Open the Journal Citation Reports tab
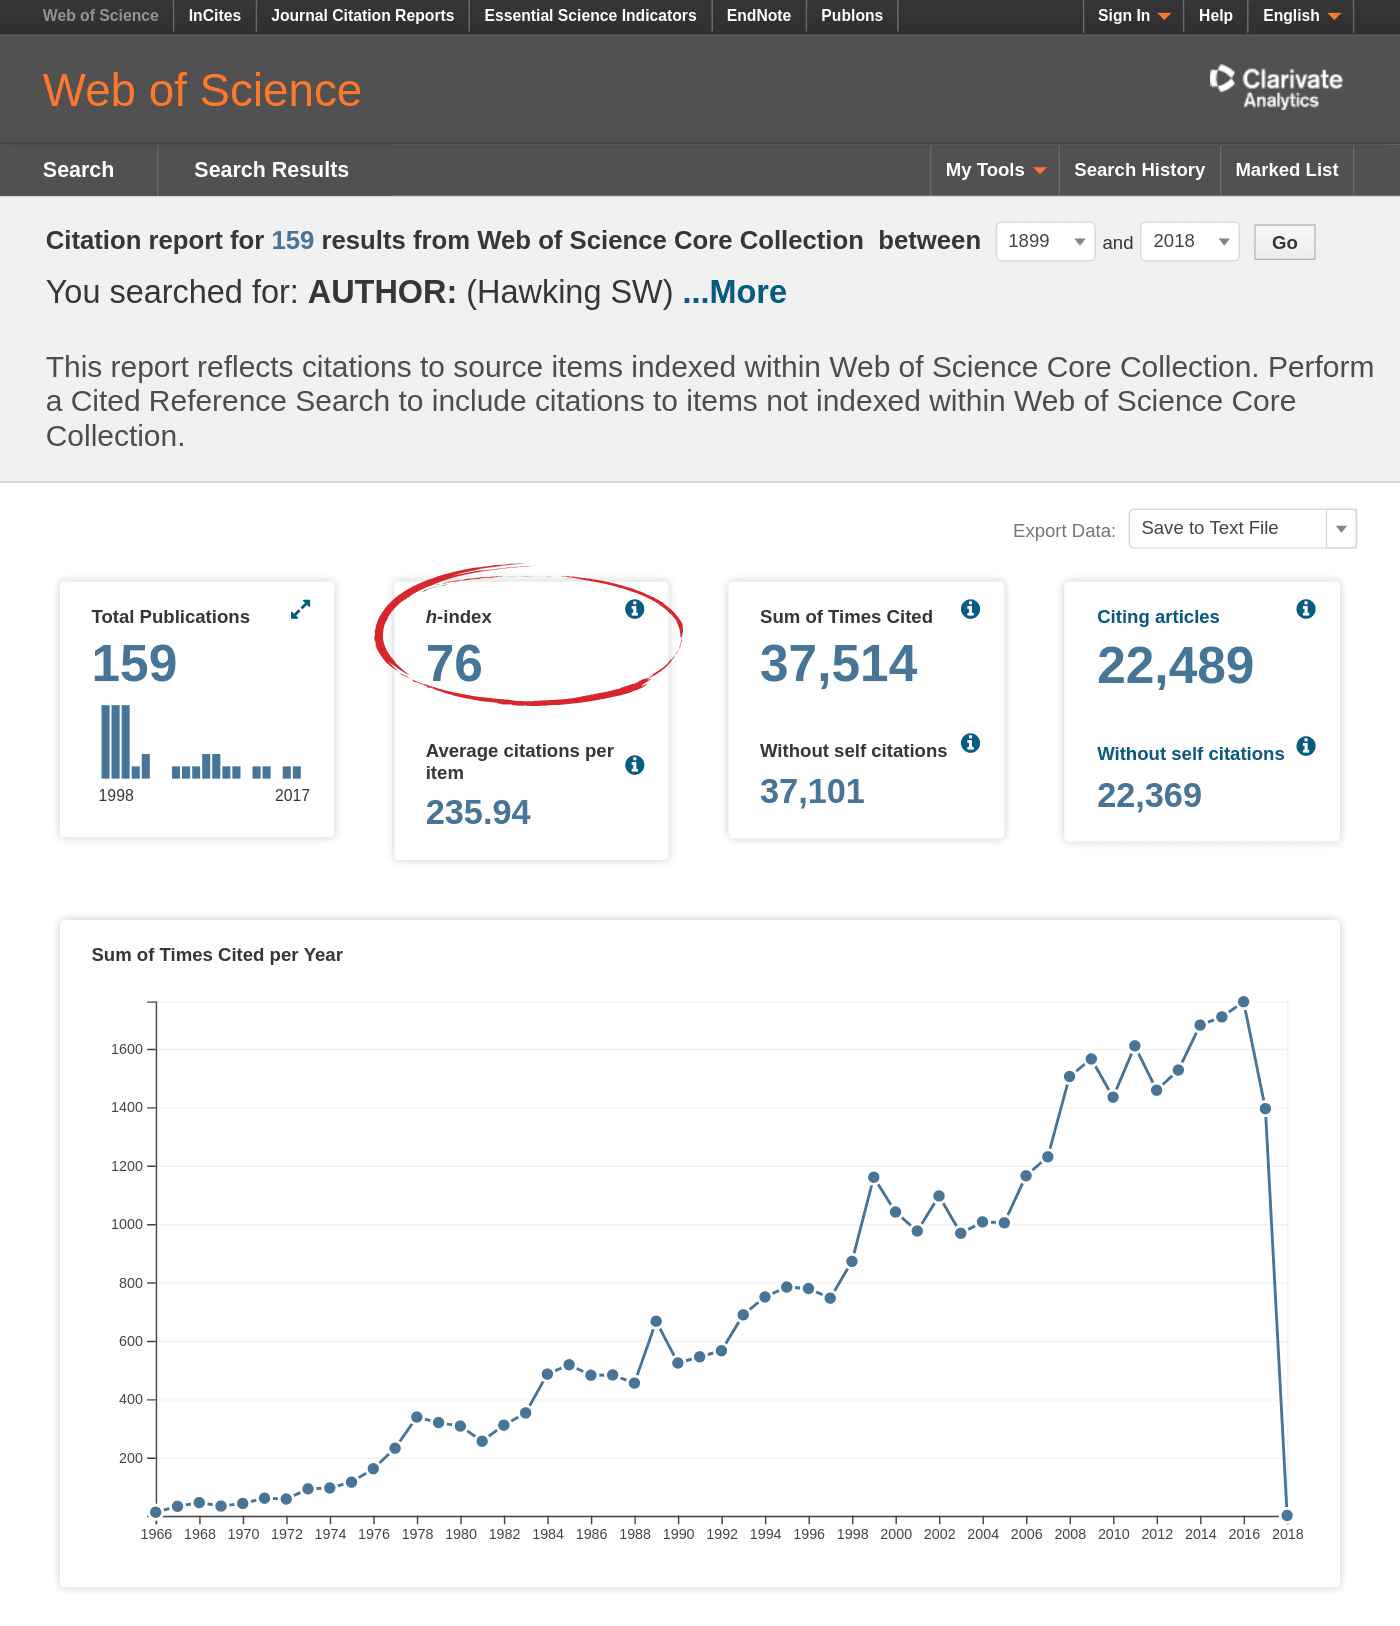 (x=362, y=16)
